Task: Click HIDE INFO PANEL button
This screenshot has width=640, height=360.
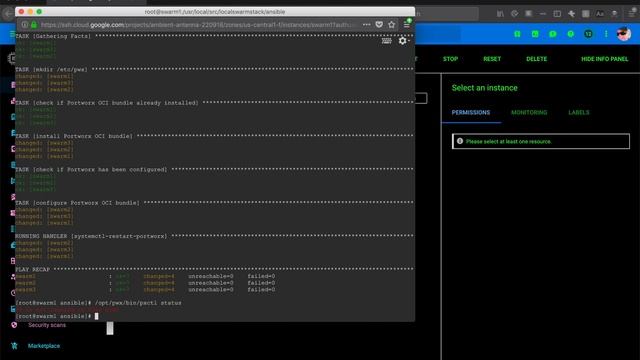Action: click(604, 59)
